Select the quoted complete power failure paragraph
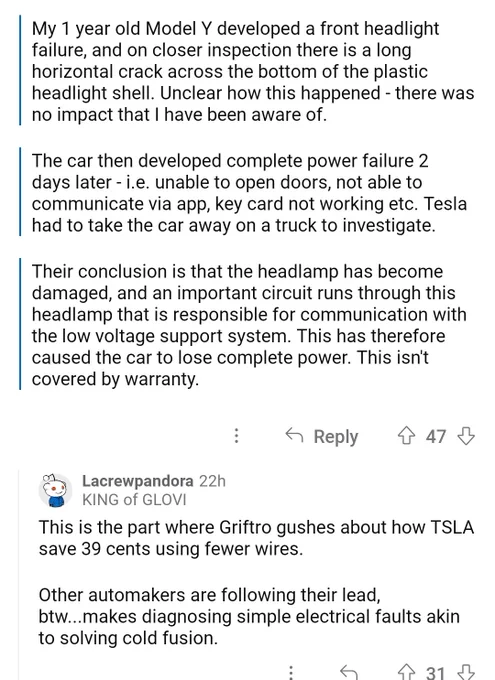495x680 pixels. (249, 193)
